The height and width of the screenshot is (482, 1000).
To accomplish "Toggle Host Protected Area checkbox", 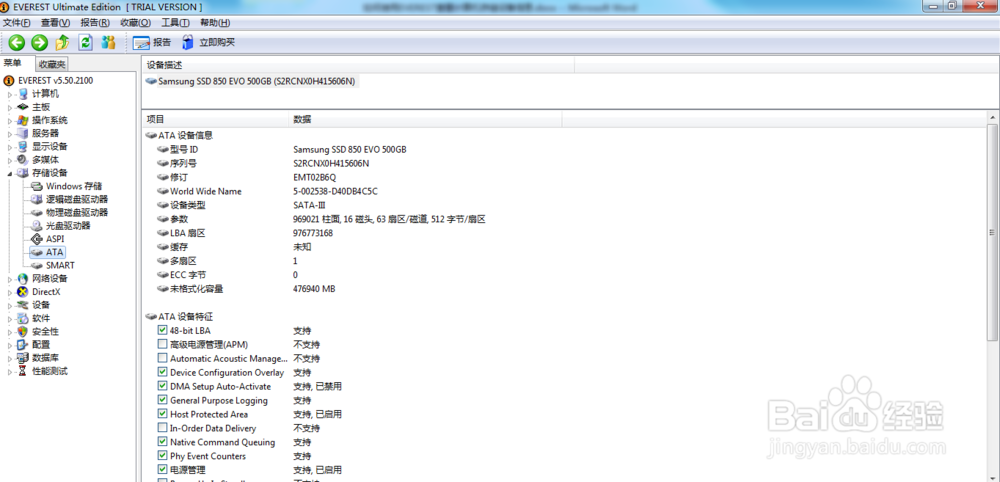I will point(162,414).
